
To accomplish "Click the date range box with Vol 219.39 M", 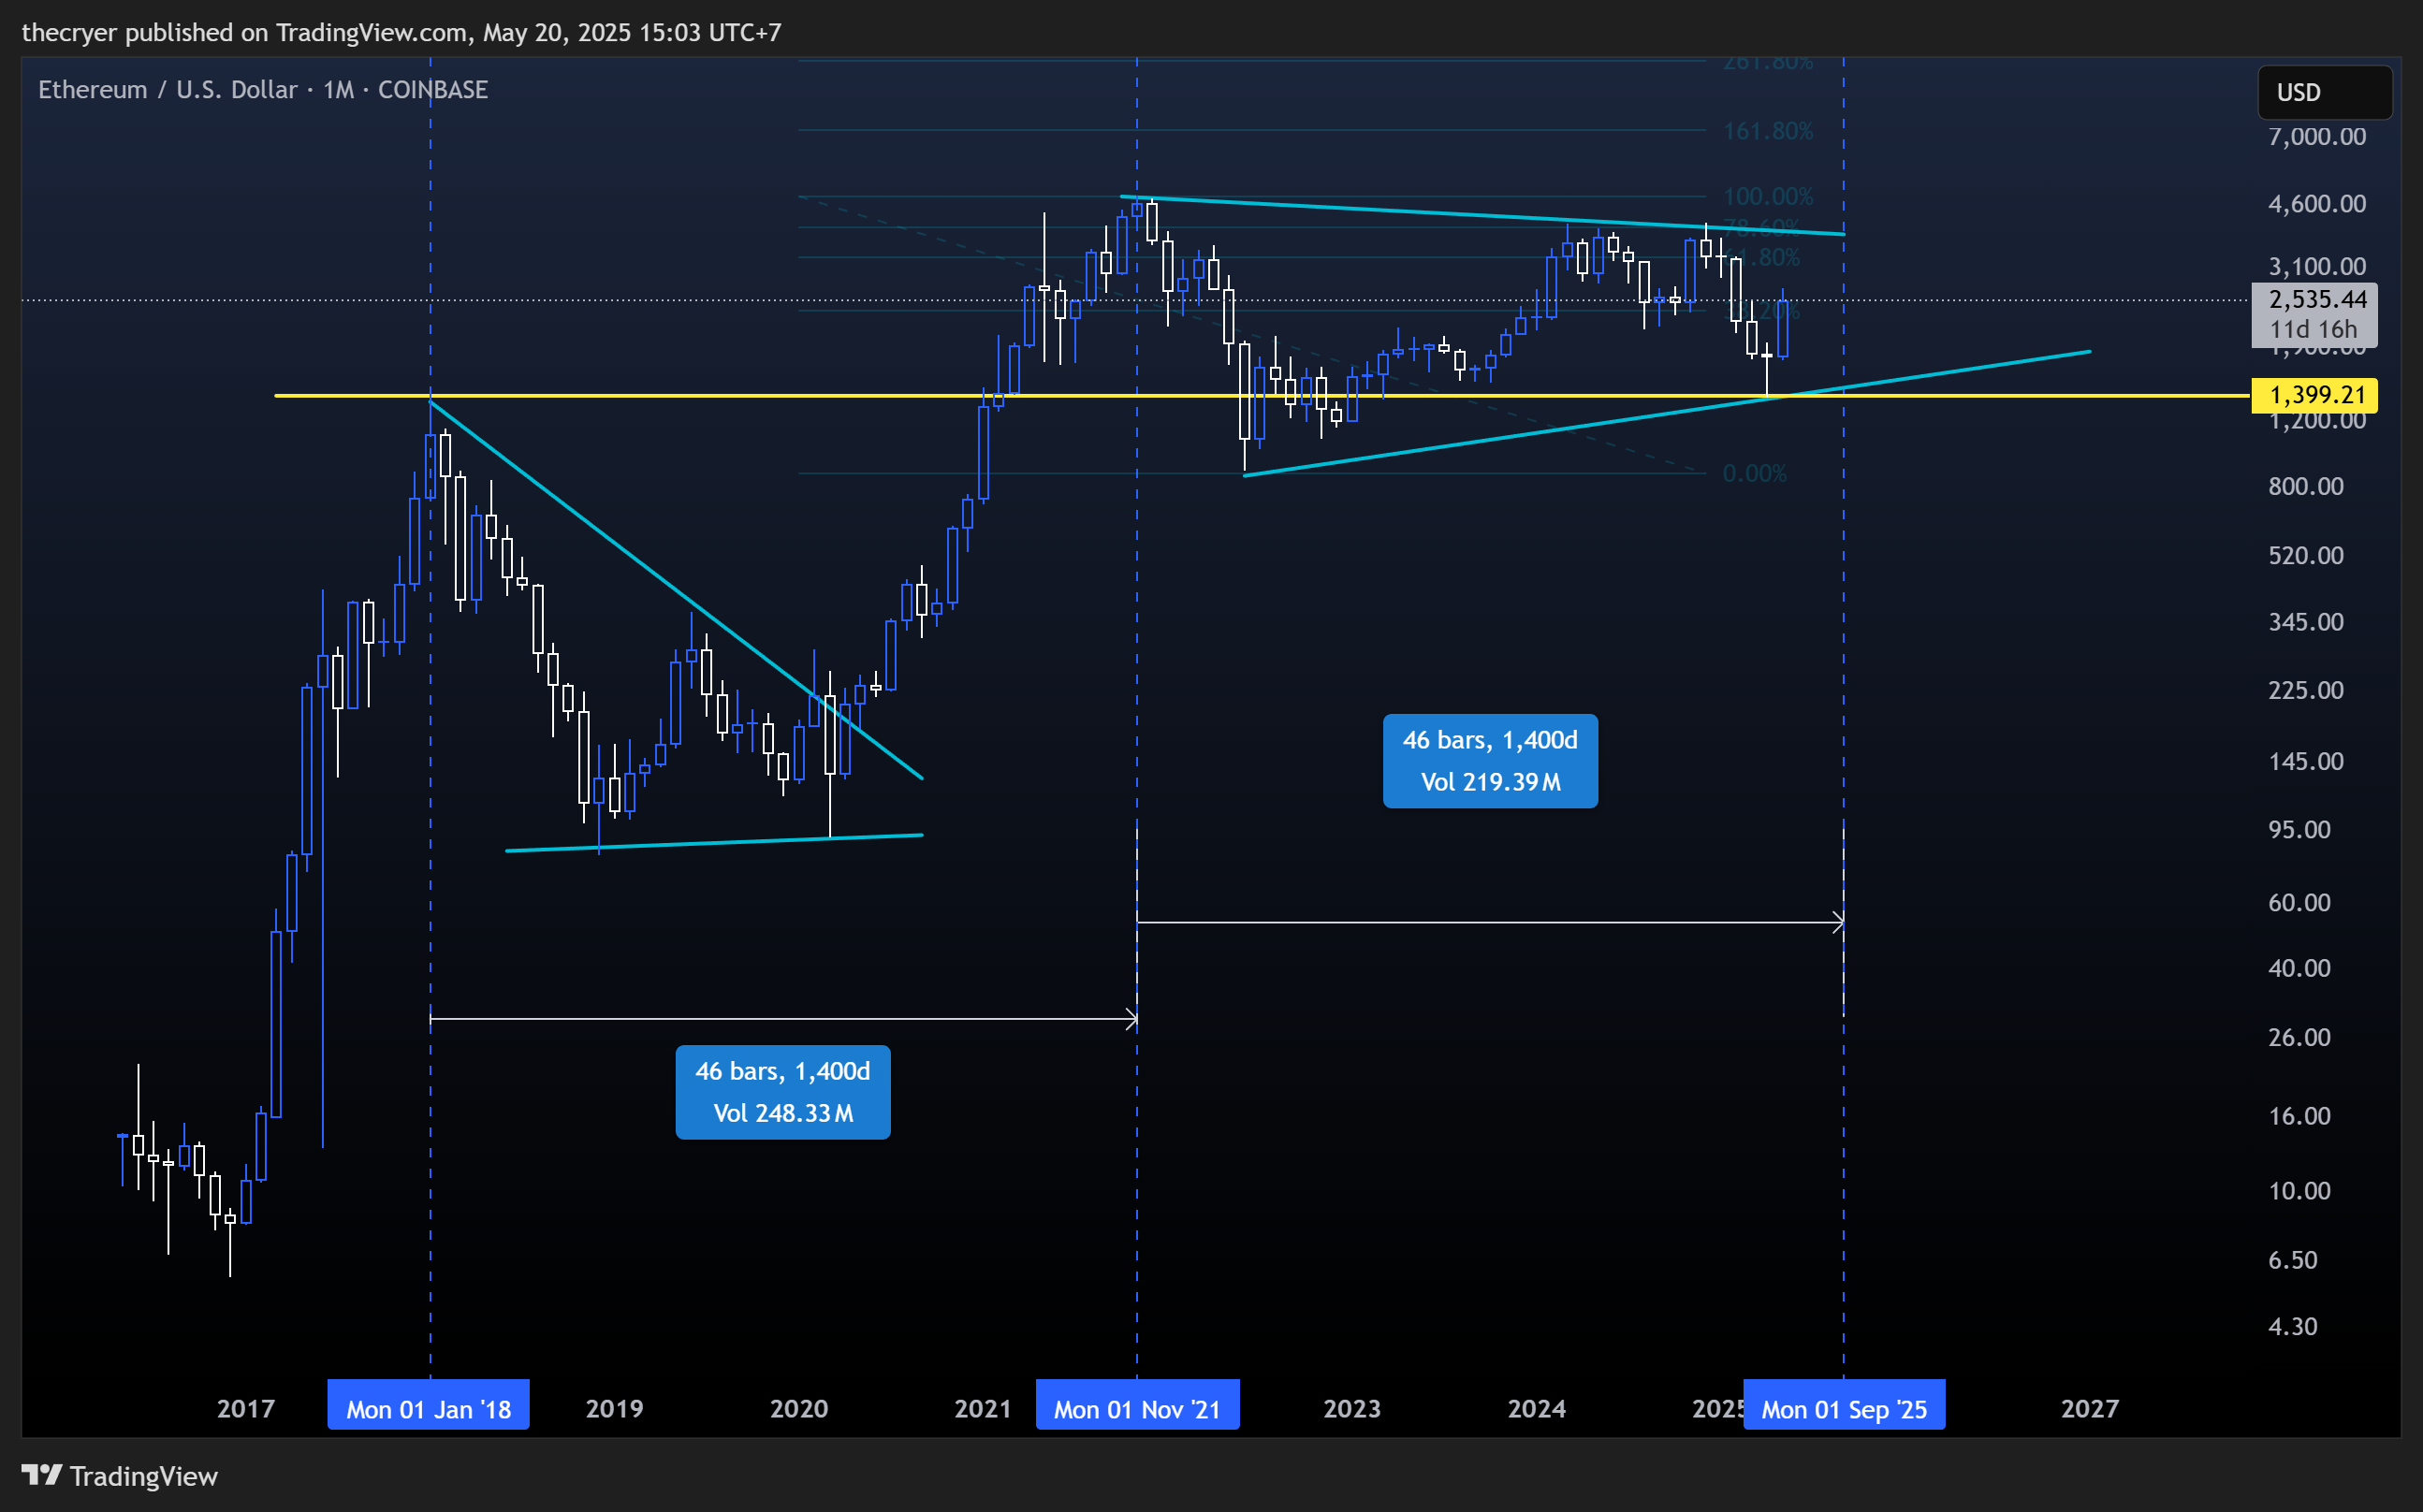I will click(x=1490, y=761).
